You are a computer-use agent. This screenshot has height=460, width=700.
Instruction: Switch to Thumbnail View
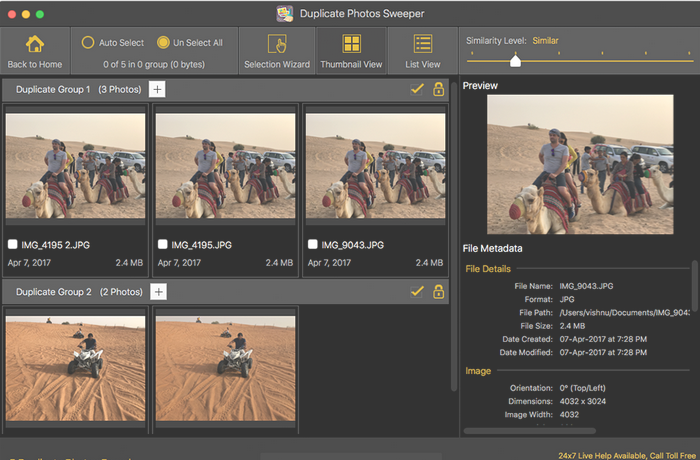click(351, 45)
